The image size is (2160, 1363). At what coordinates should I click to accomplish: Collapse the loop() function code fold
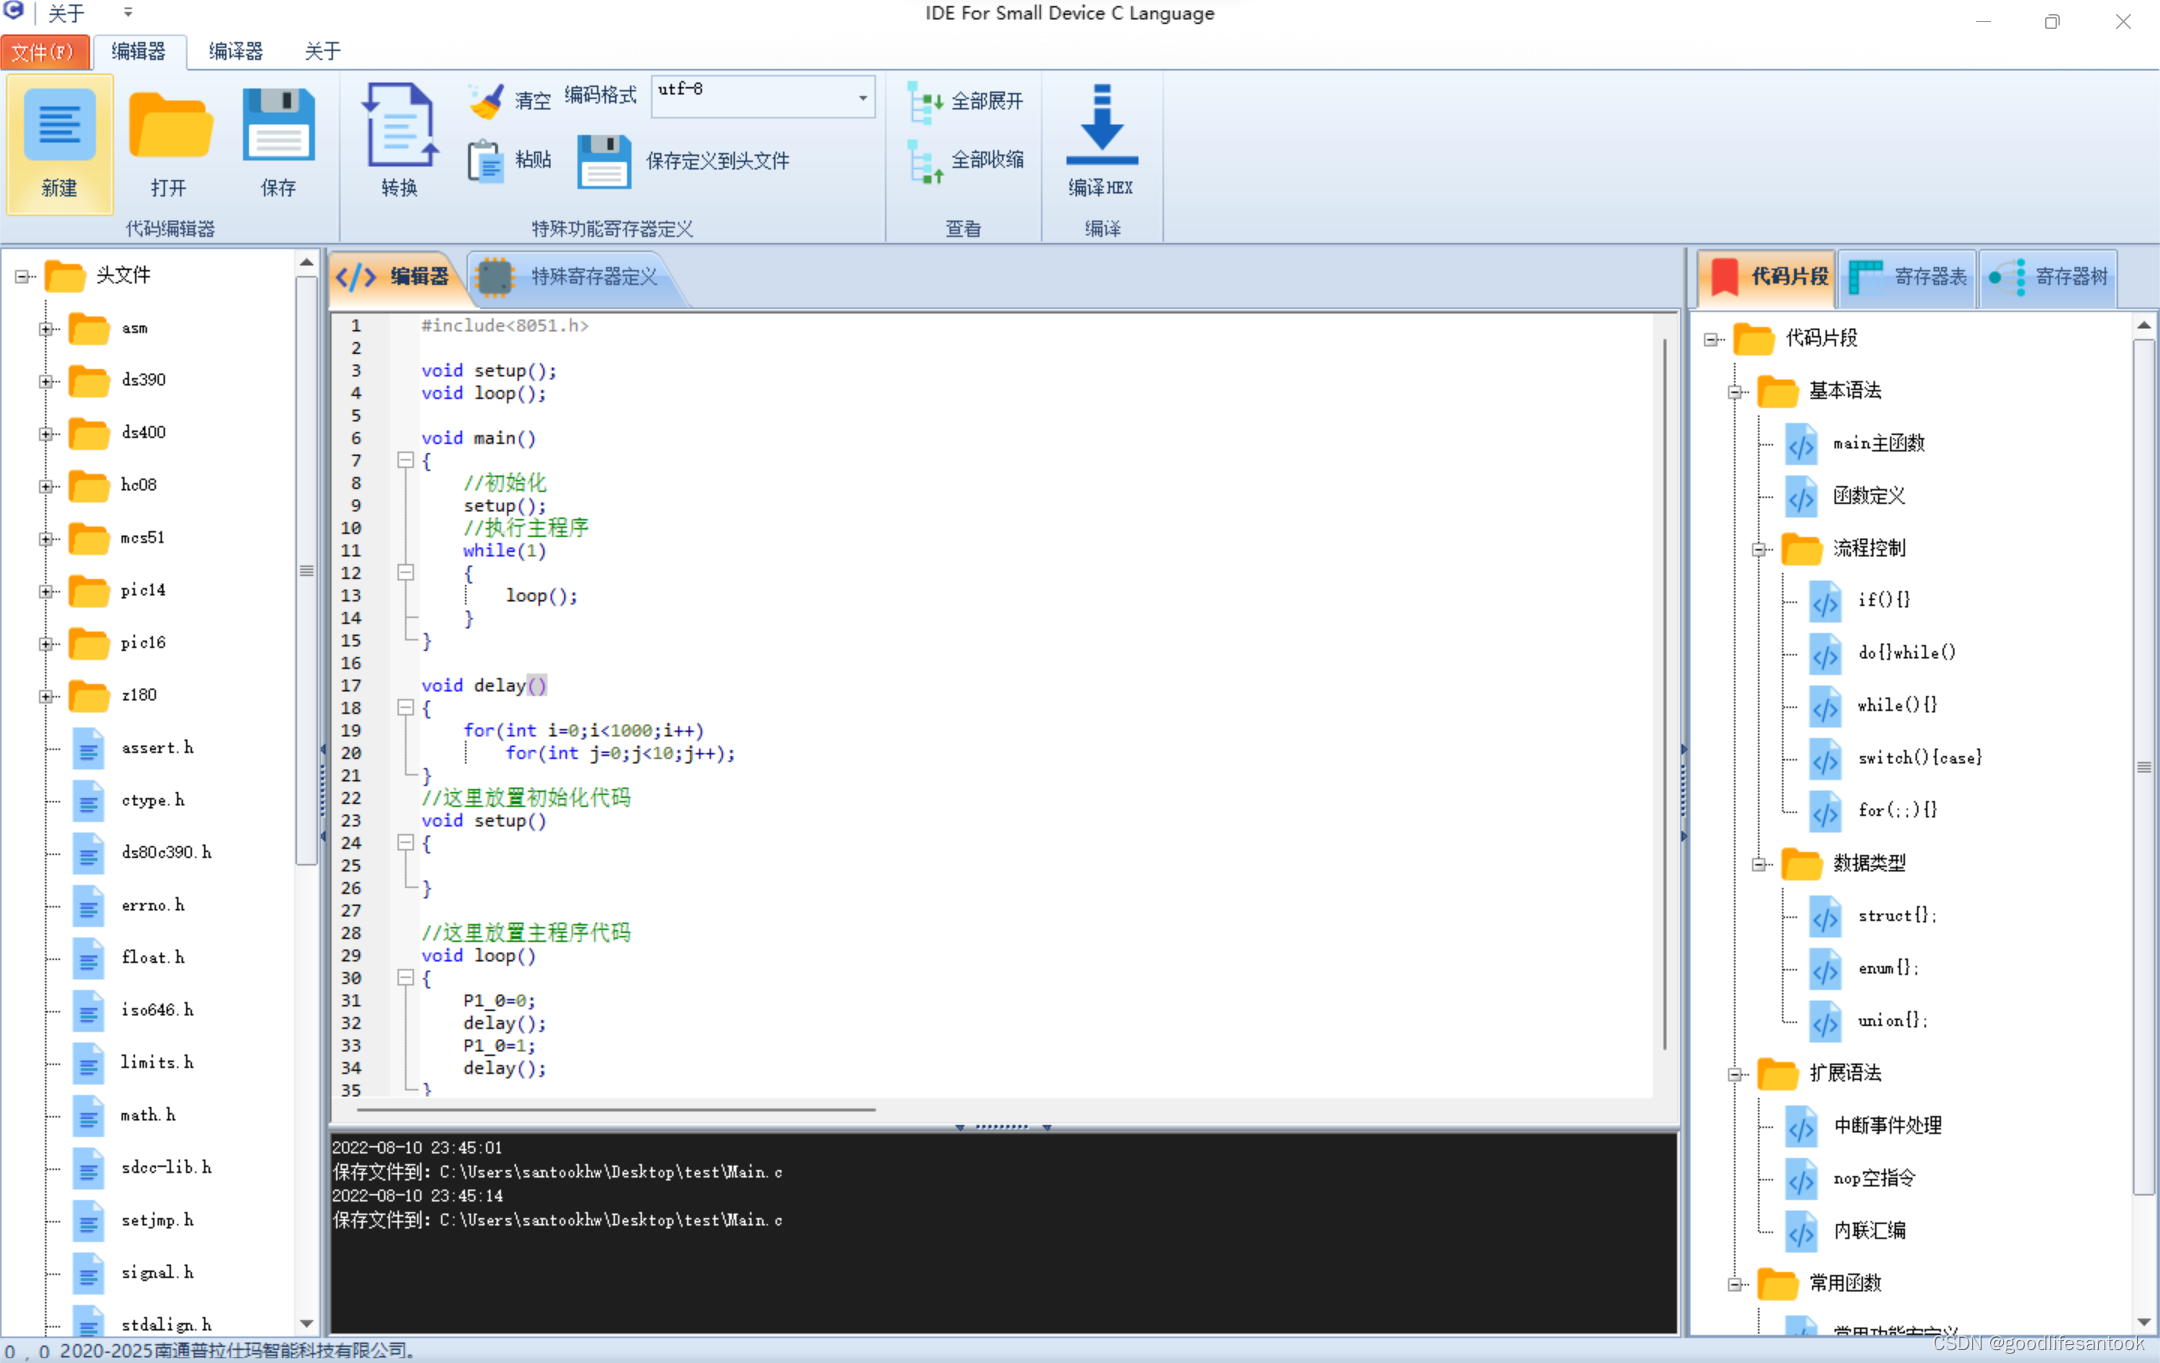tap(406, 978)
